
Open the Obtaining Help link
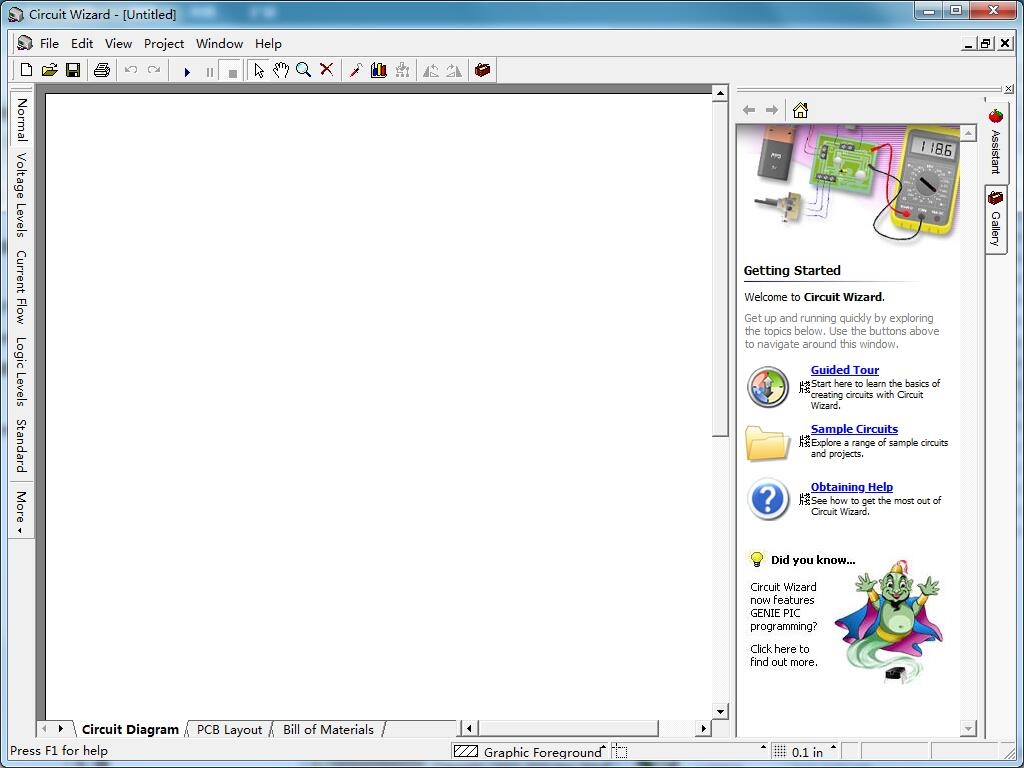point(852,487)
